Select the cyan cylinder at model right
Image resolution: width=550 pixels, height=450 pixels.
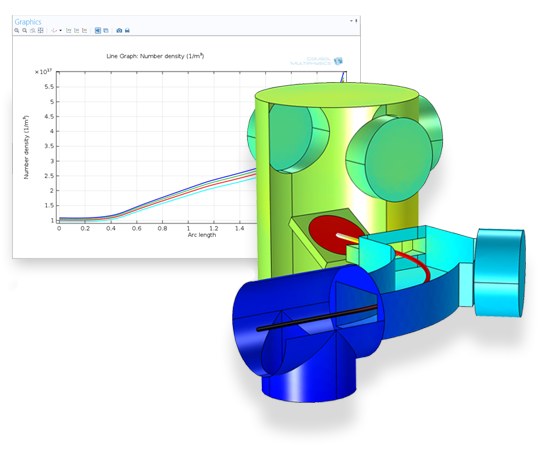point(500,273)
